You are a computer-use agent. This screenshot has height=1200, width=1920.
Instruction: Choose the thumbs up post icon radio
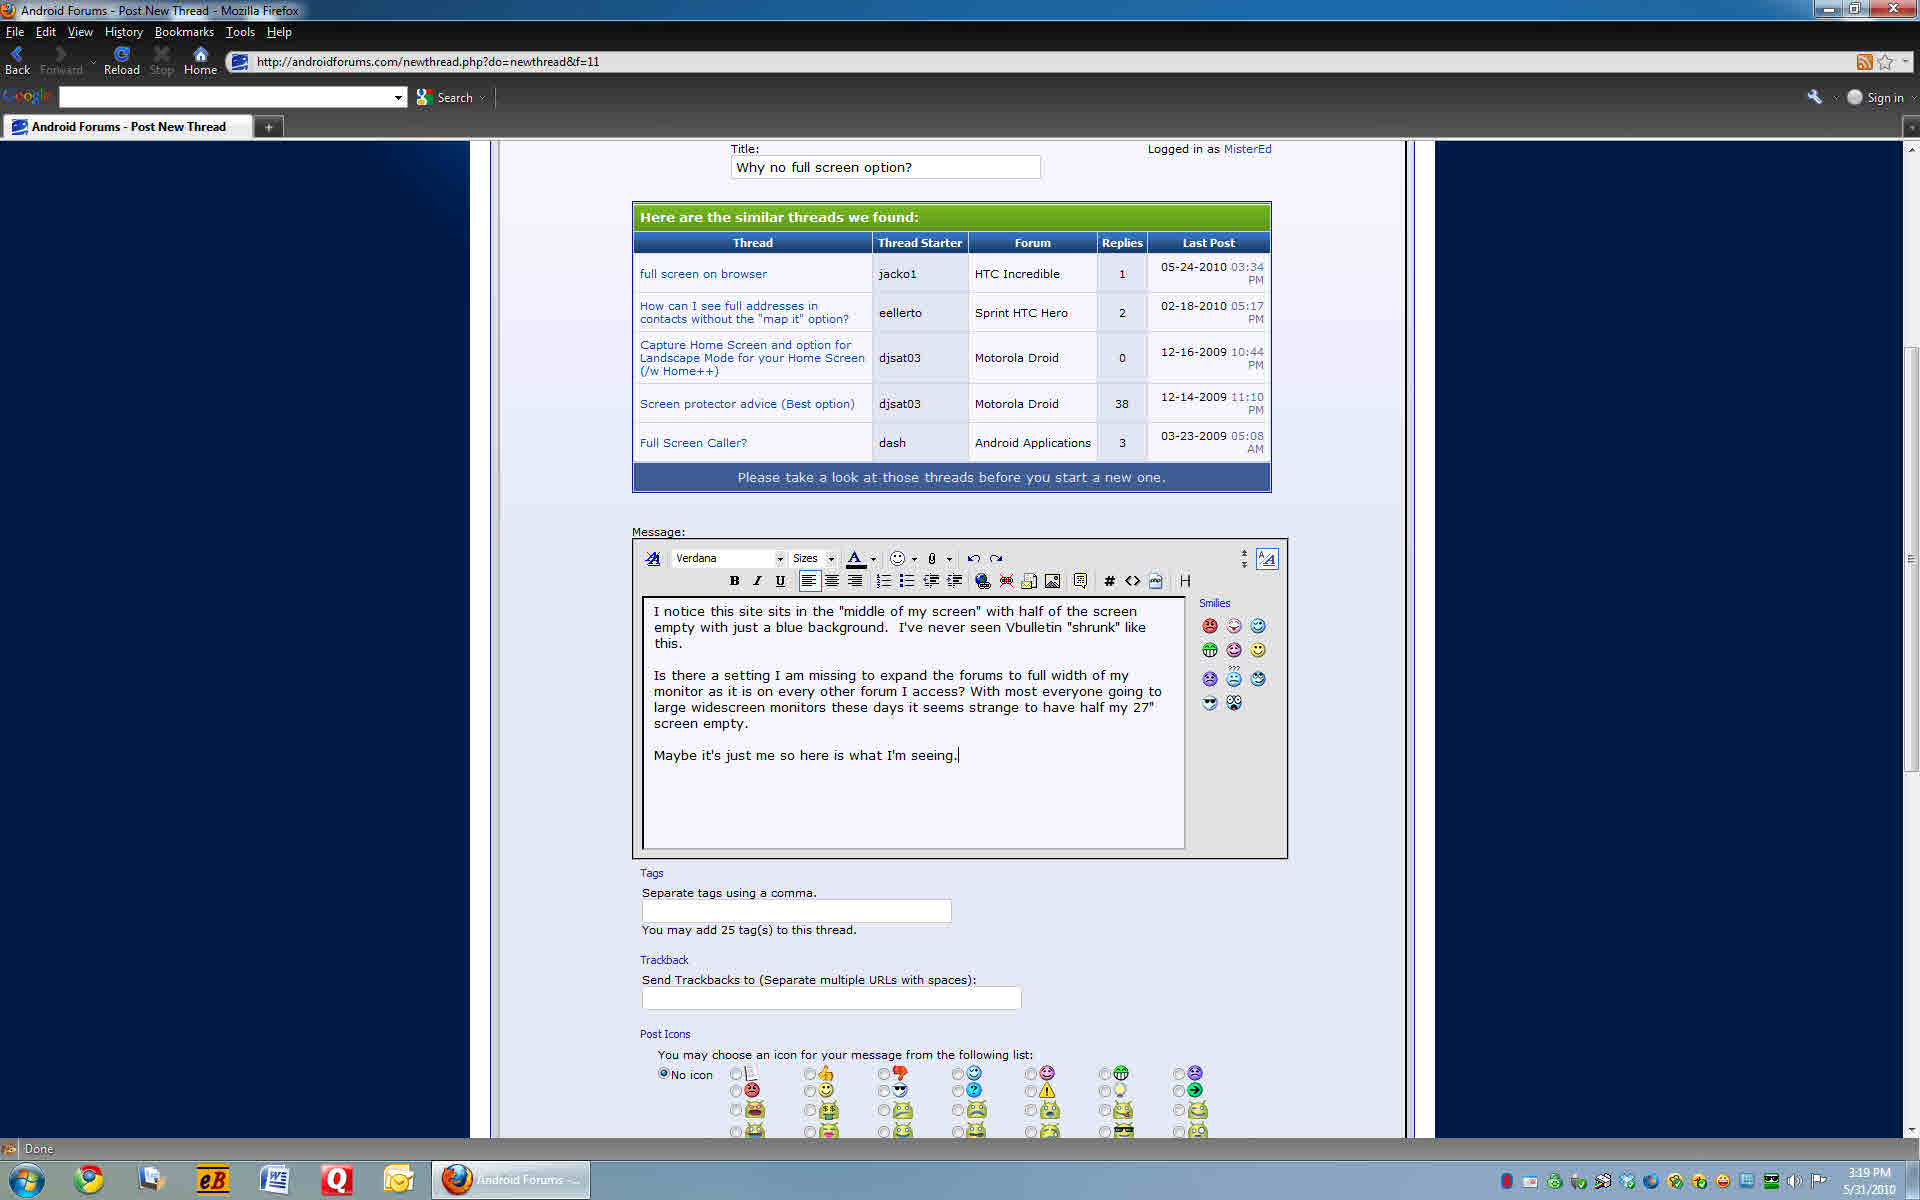pyautogui.click(x=810, y=1074)
